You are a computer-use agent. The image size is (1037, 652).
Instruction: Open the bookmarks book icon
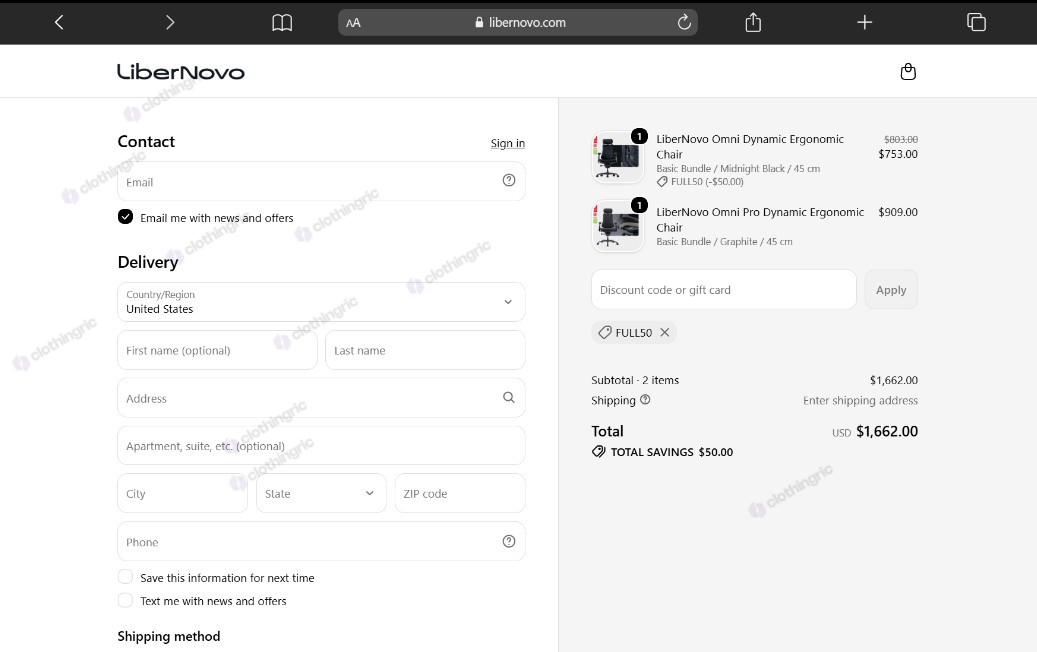coord(282,22)
